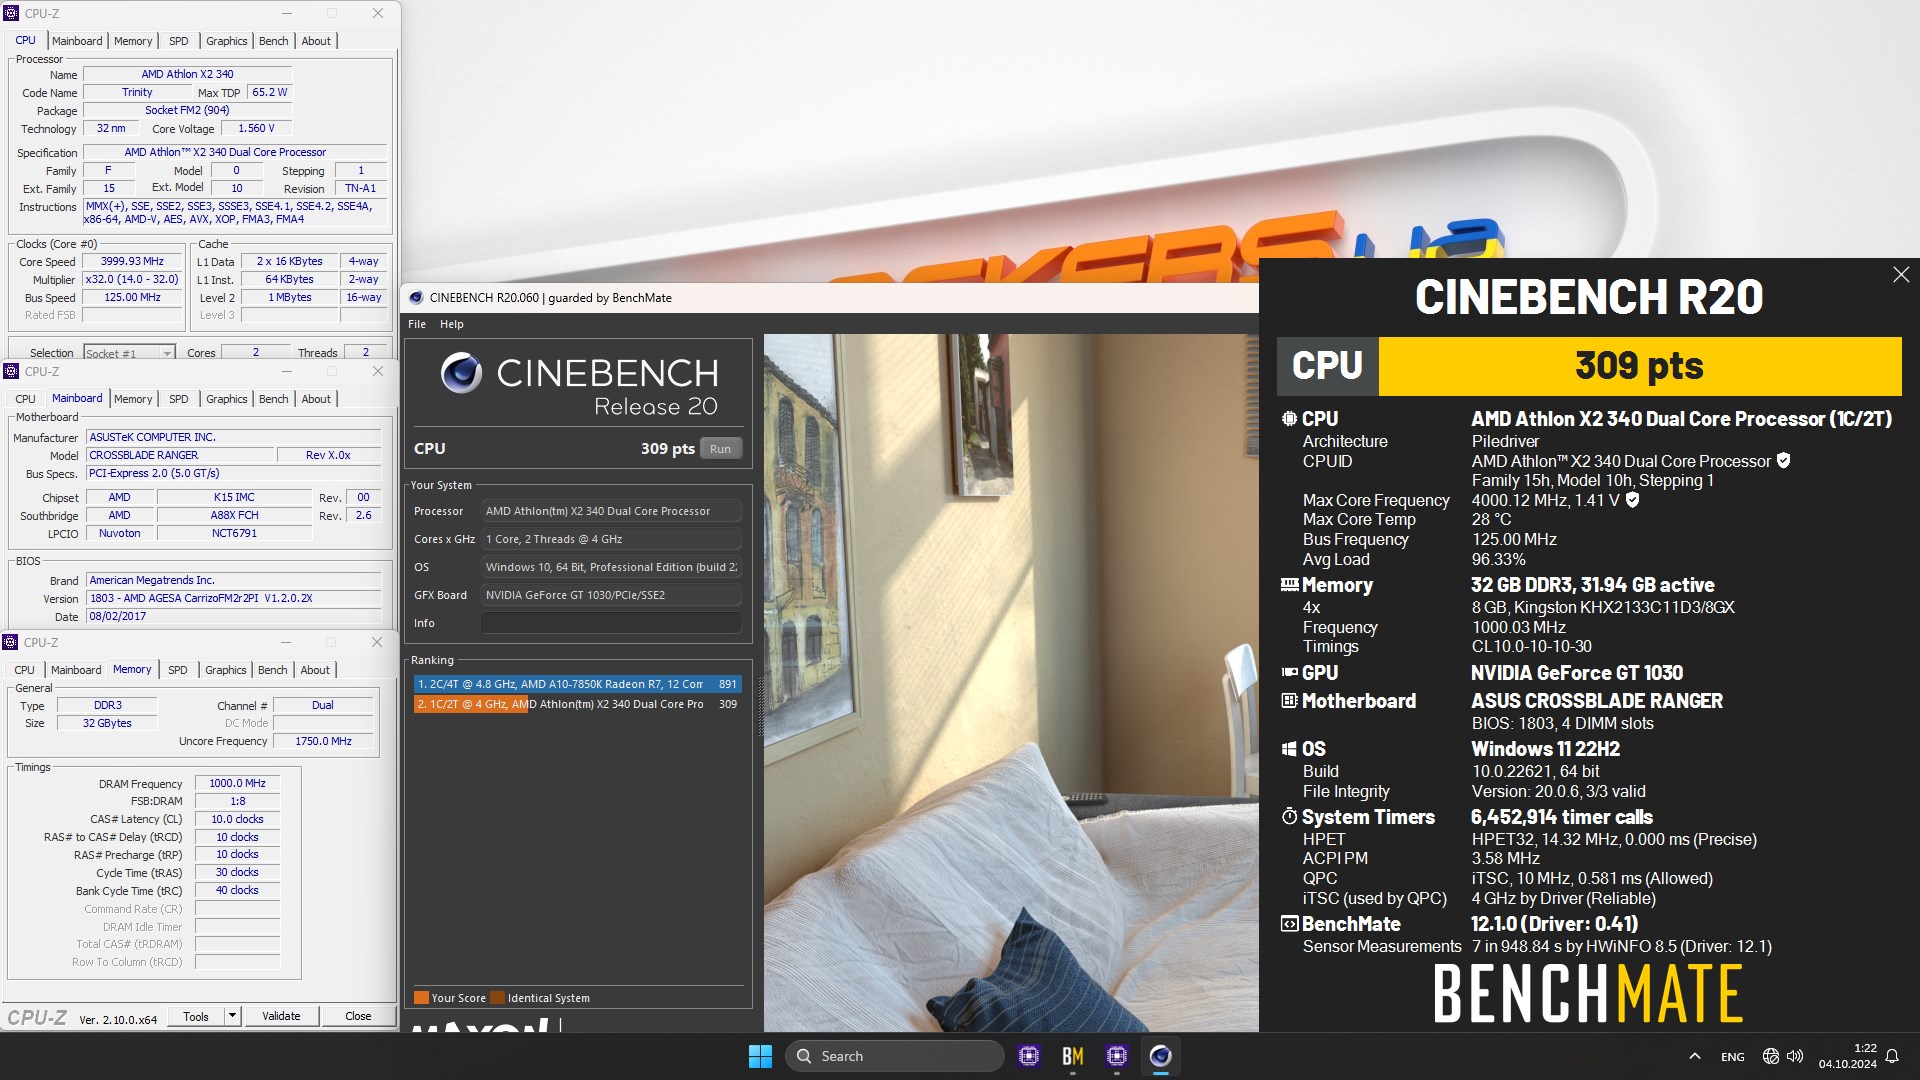
Task: Open Graphics tab in top CPU-Z window
Action: (x=227, y=41)
